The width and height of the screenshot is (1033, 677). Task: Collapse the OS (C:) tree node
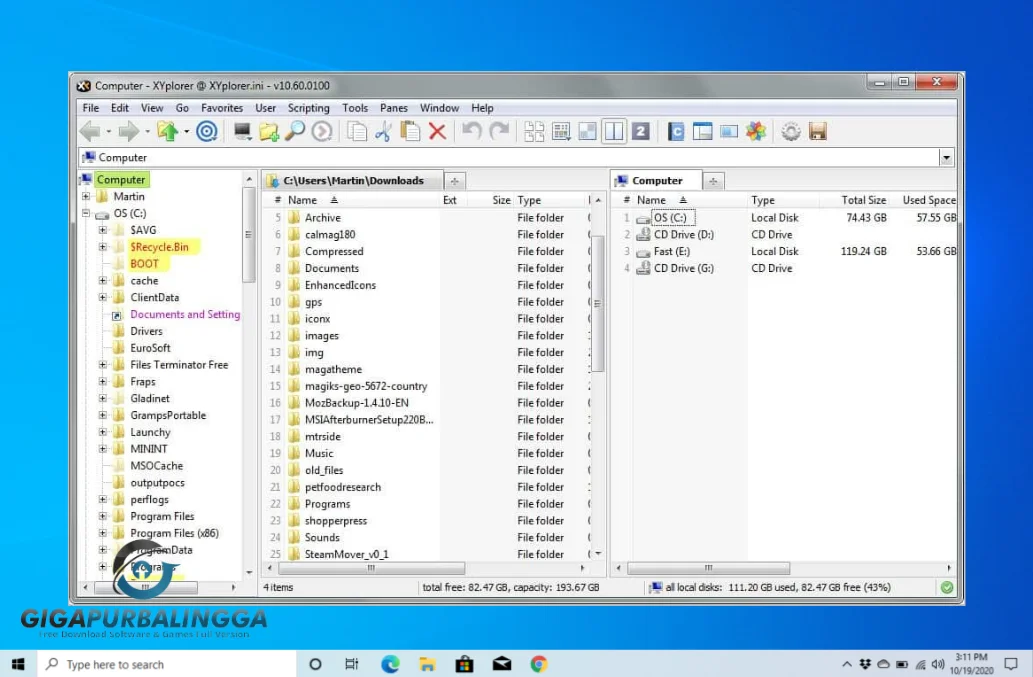click(86, 212)
